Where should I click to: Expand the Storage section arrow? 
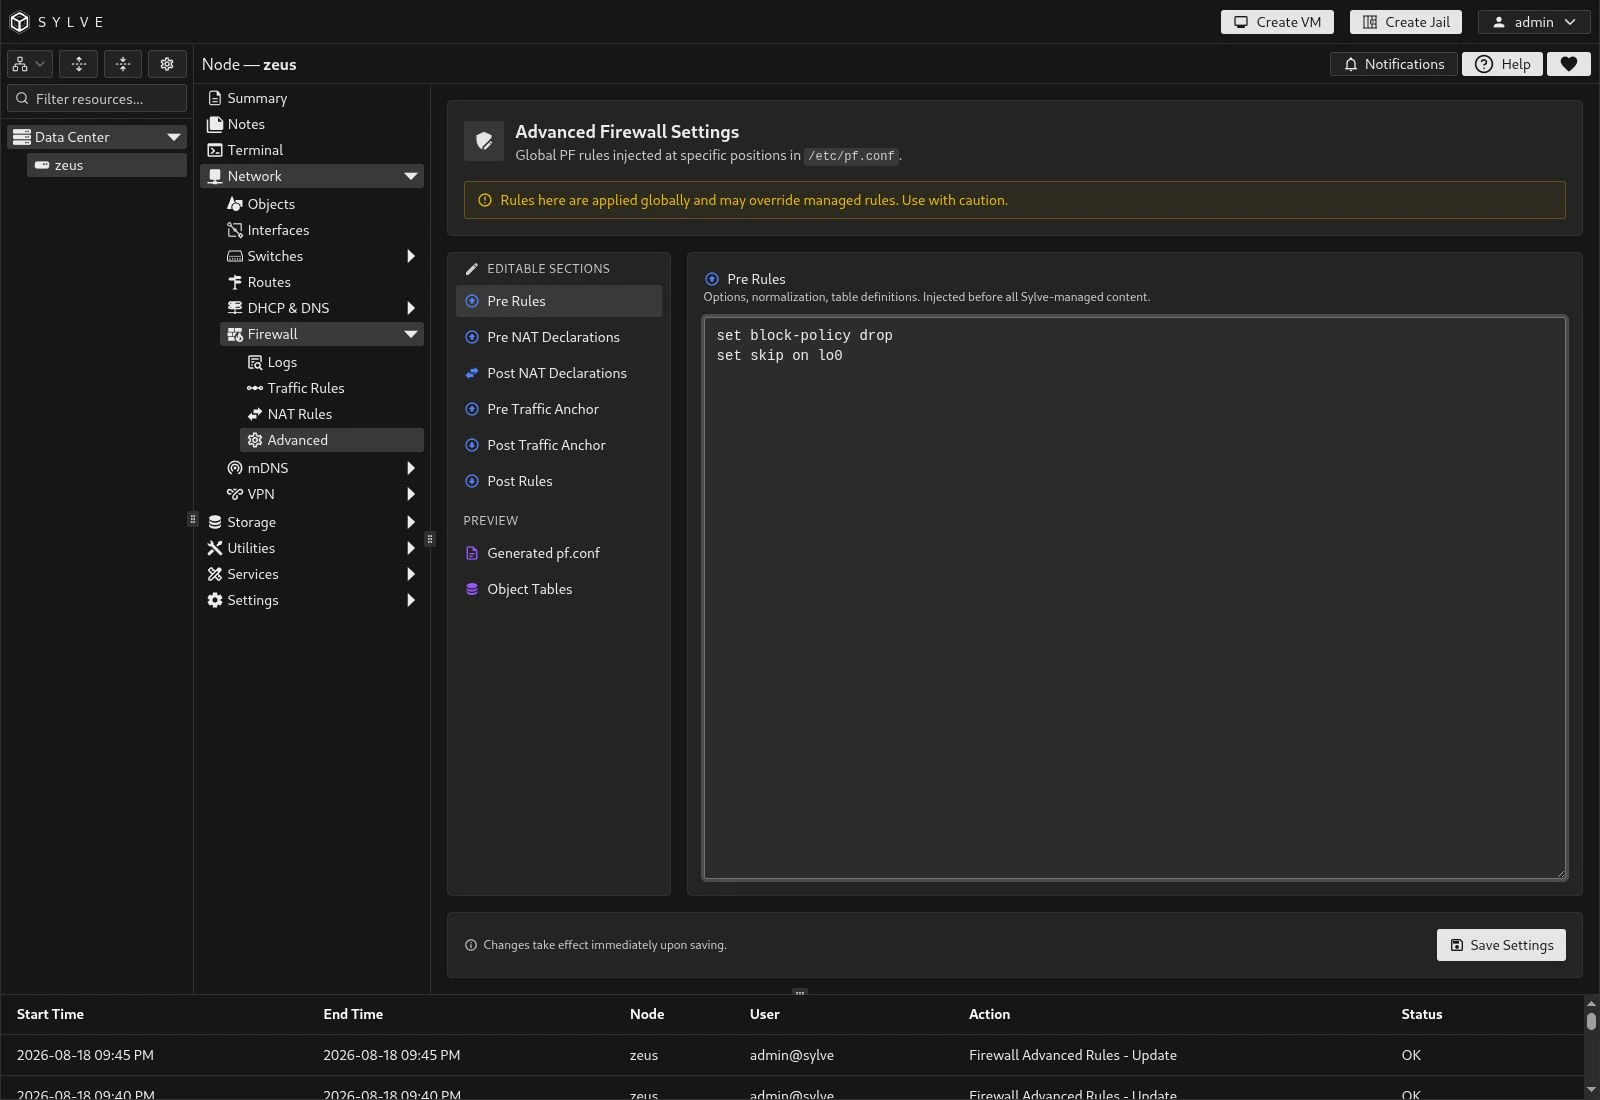[x=411, y=522]
